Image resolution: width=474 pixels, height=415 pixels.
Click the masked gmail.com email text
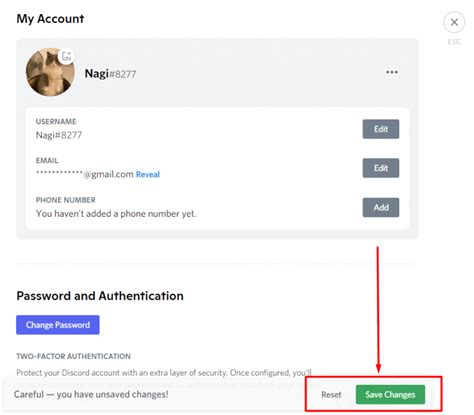click(x=85, y=174)
